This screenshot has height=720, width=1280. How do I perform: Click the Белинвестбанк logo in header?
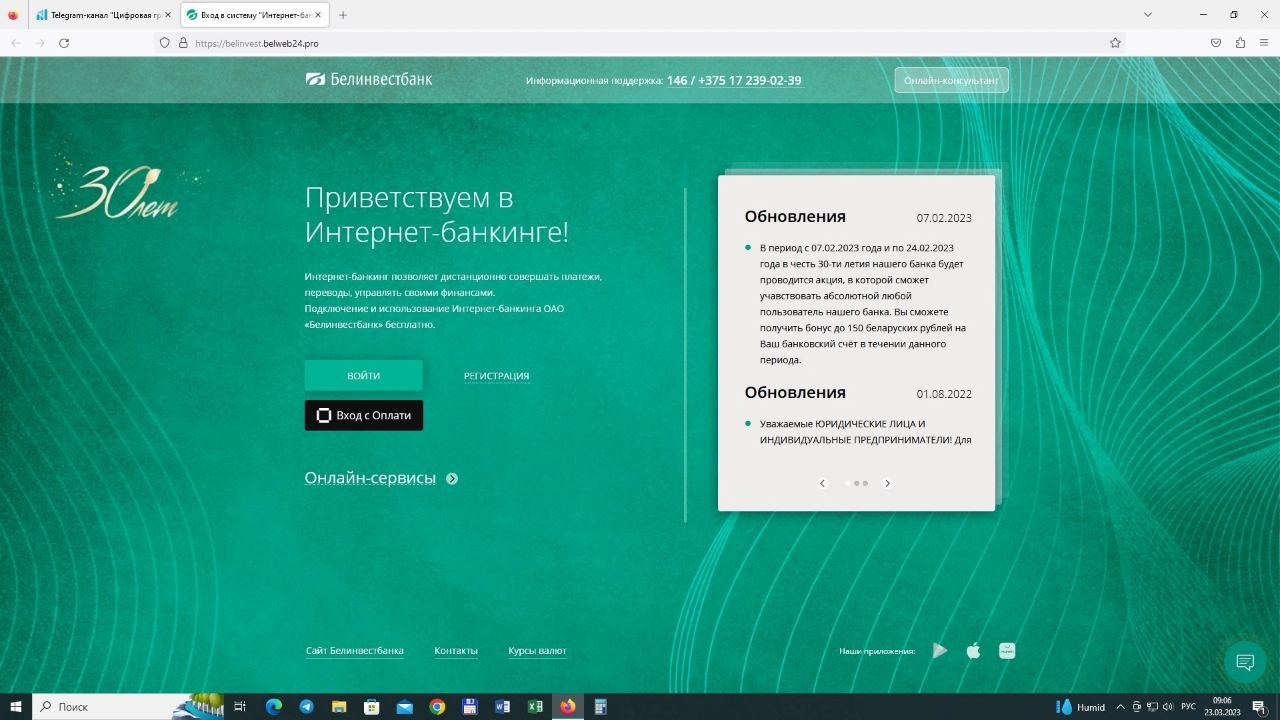[369, 80]
